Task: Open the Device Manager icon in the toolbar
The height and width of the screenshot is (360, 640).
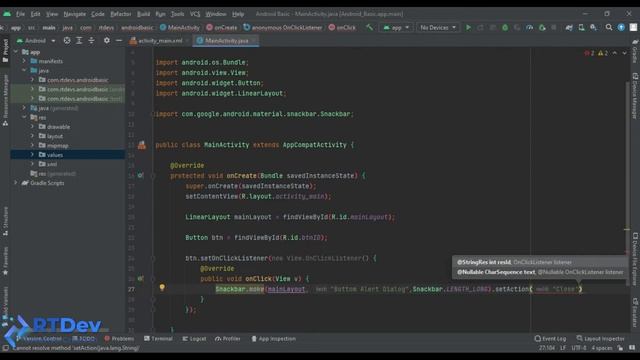Action: (x=581, y=27)
